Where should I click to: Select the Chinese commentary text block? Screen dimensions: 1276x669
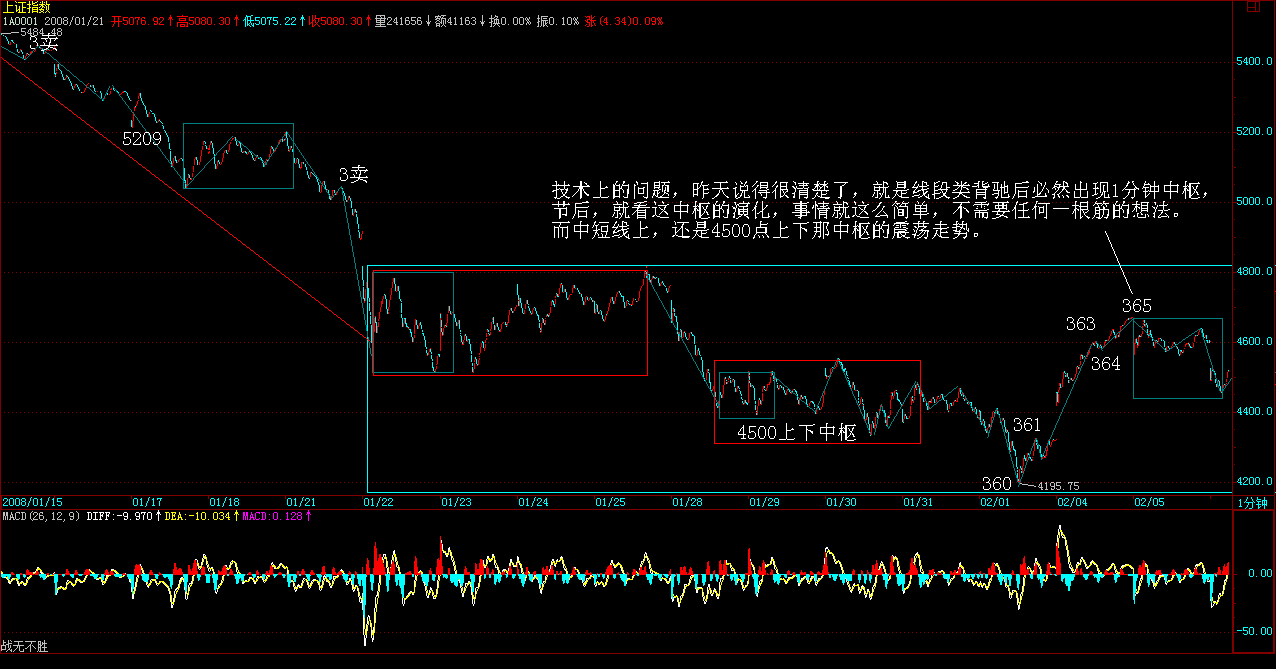[x=882, y=211]
